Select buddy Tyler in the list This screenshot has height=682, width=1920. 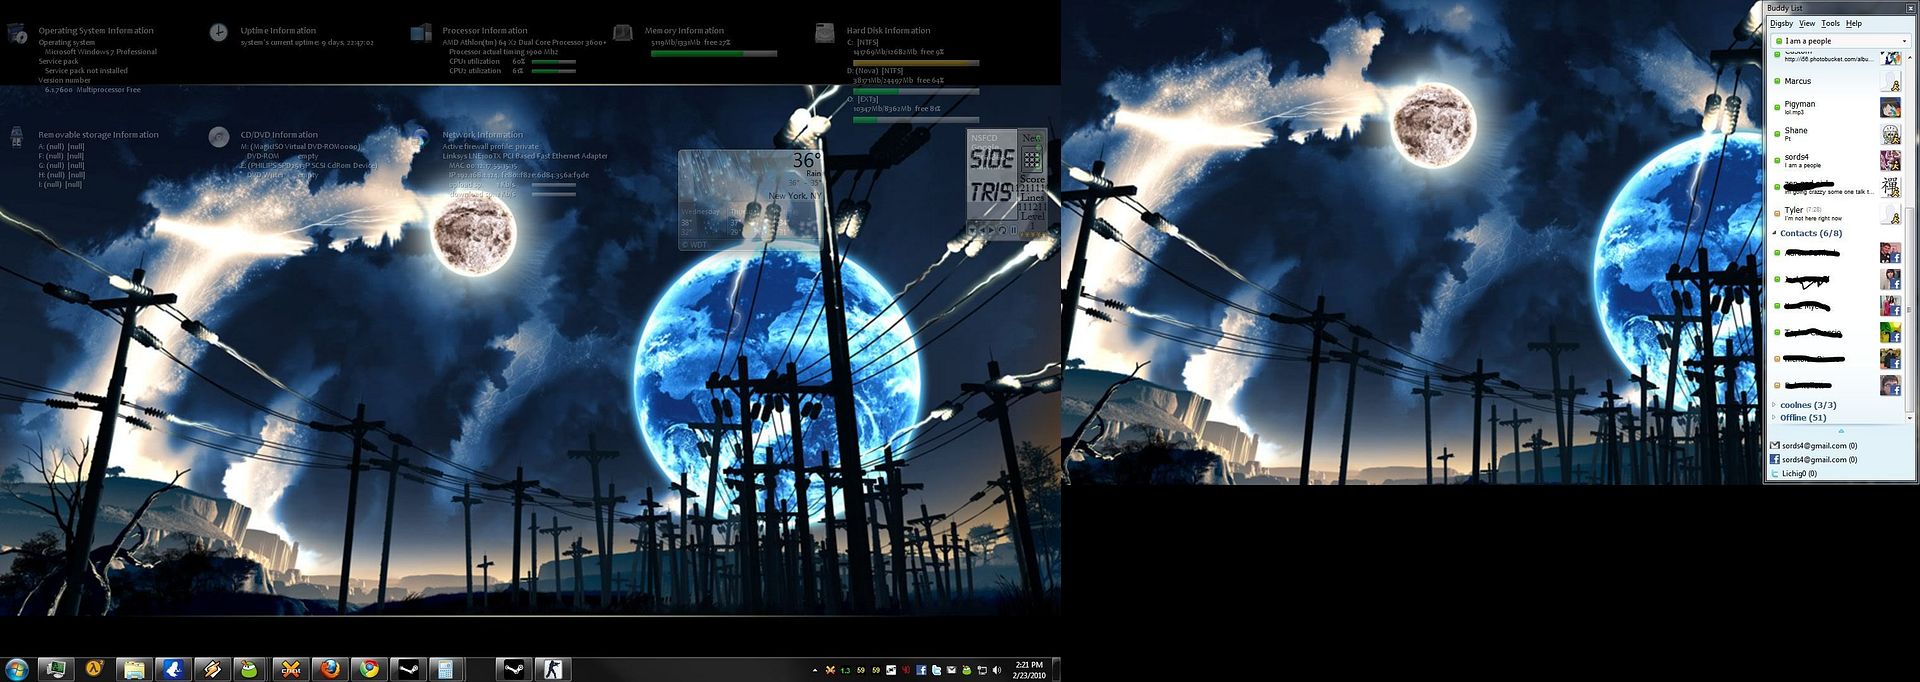(1838, 213)
